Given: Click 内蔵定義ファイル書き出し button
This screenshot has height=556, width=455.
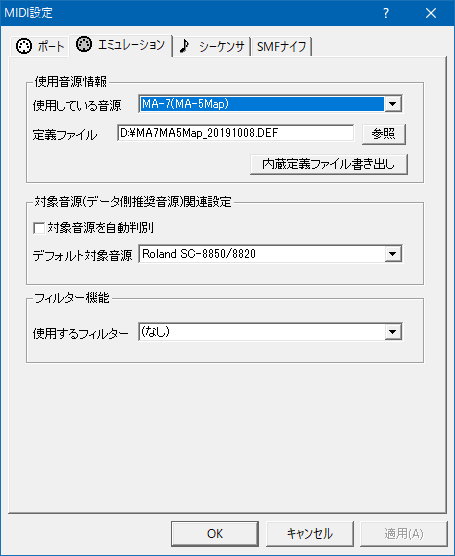Looking at the screenshot, I should tap(329, 164).
